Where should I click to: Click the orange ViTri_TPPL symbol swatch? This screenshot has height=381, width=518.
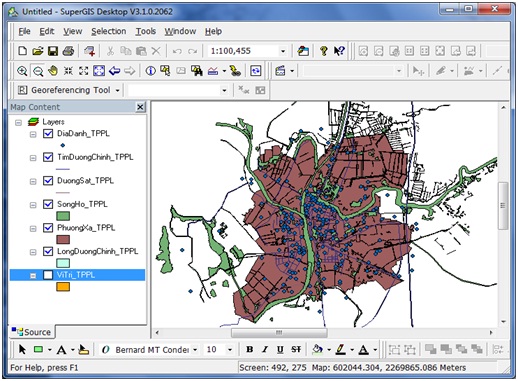pyautogui.click(x=63, y=287)
